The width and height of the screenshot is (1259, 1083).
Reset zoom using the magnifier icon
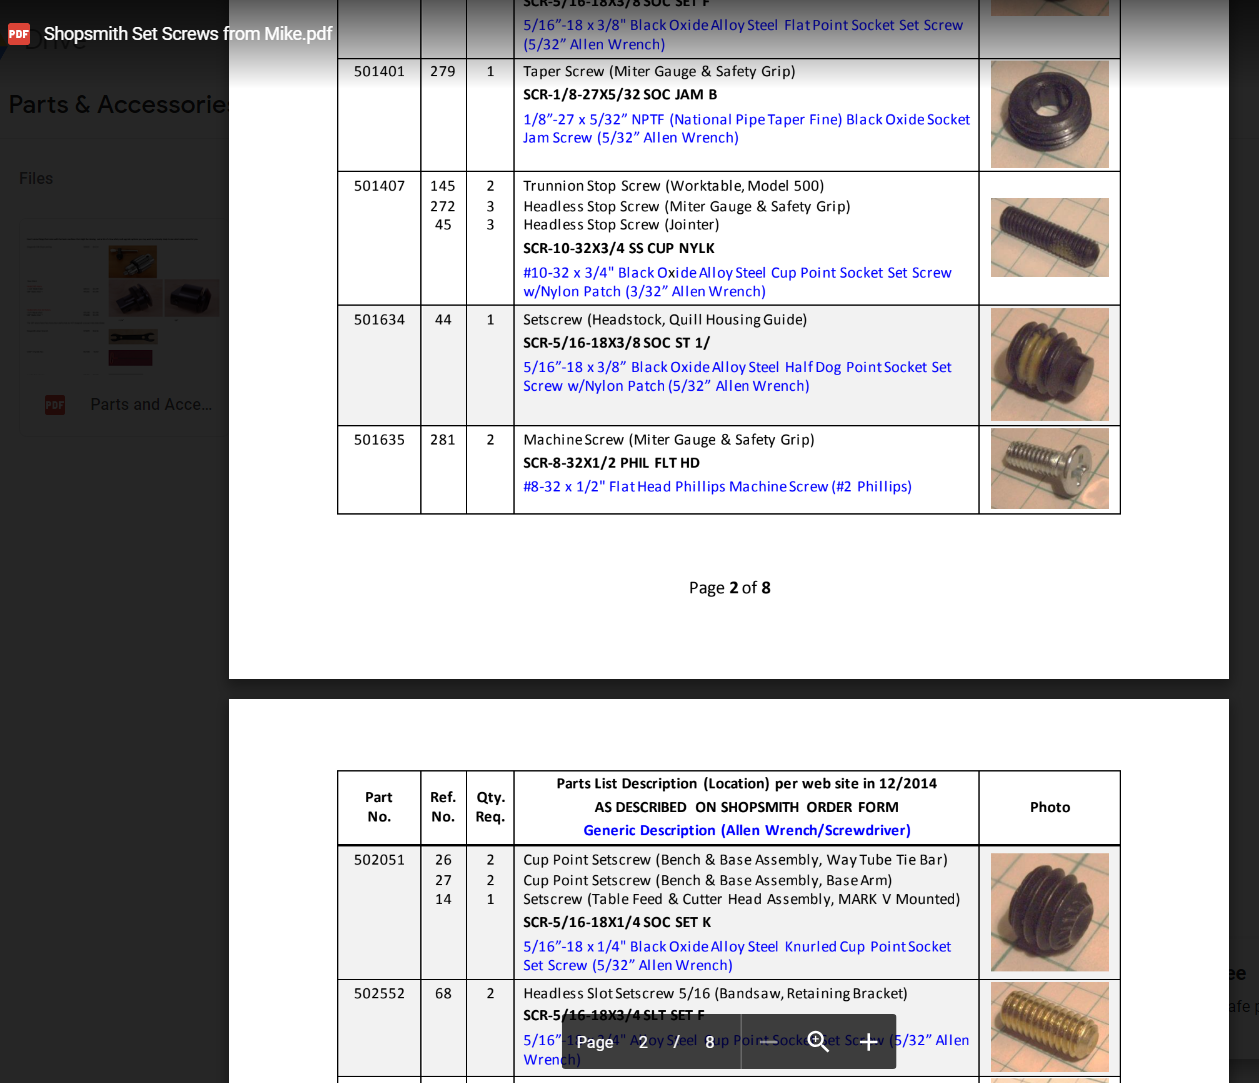pos(818,1042)
